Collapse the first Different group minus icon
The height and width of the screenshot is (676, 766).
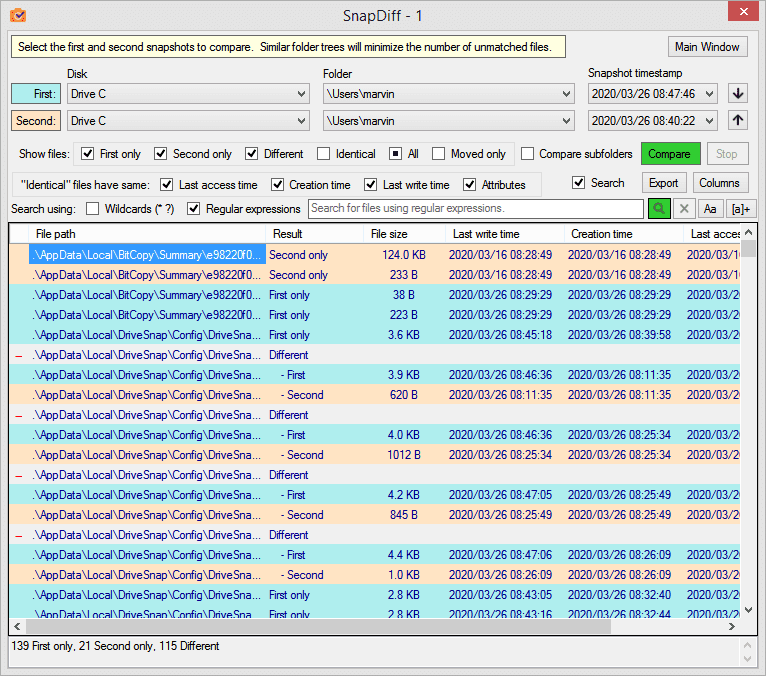click(x=19, y=355)
